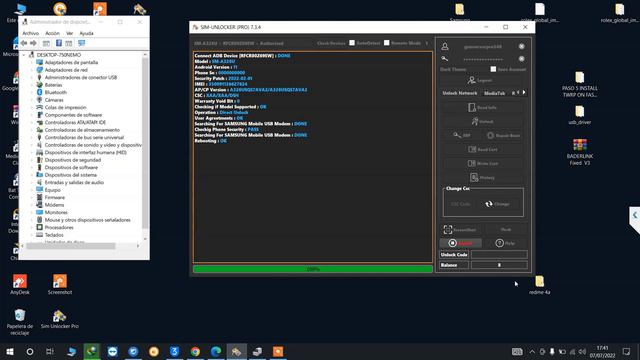Expand the Módems node
The image size is (640, 360).
[32, 205]
